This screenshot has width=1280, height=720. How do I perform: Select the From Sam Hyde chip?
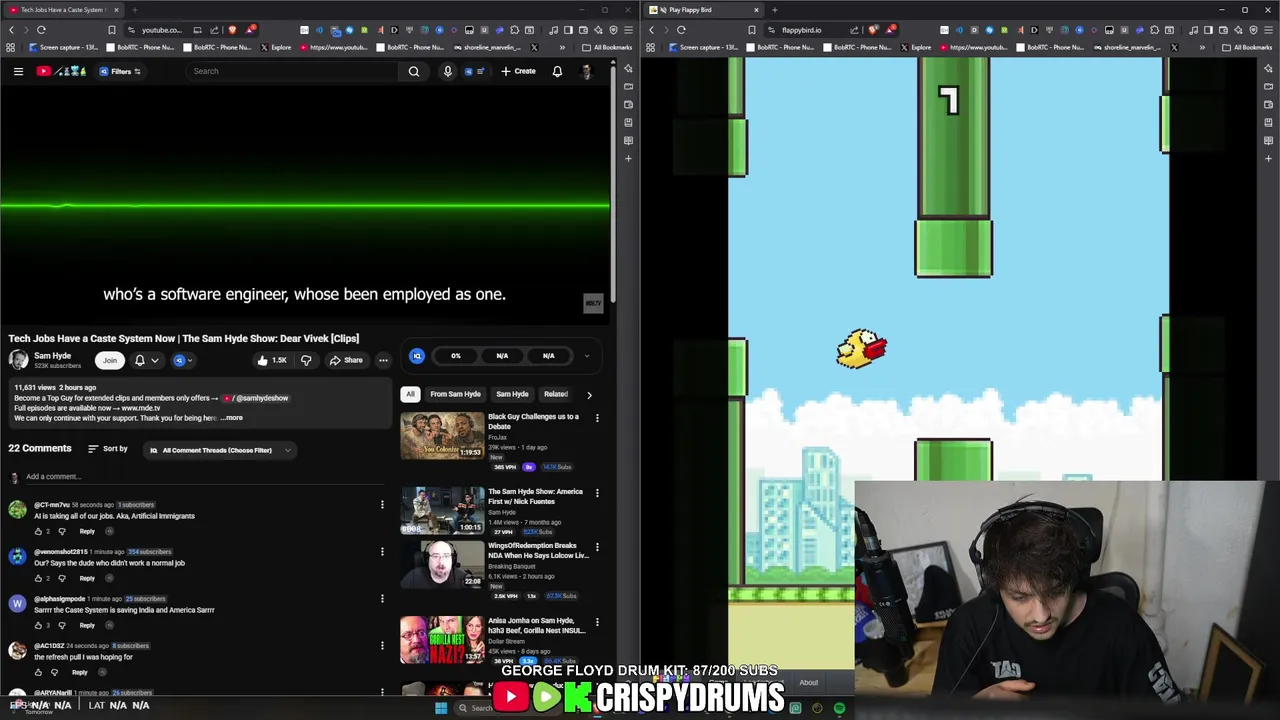click(455, 394)
